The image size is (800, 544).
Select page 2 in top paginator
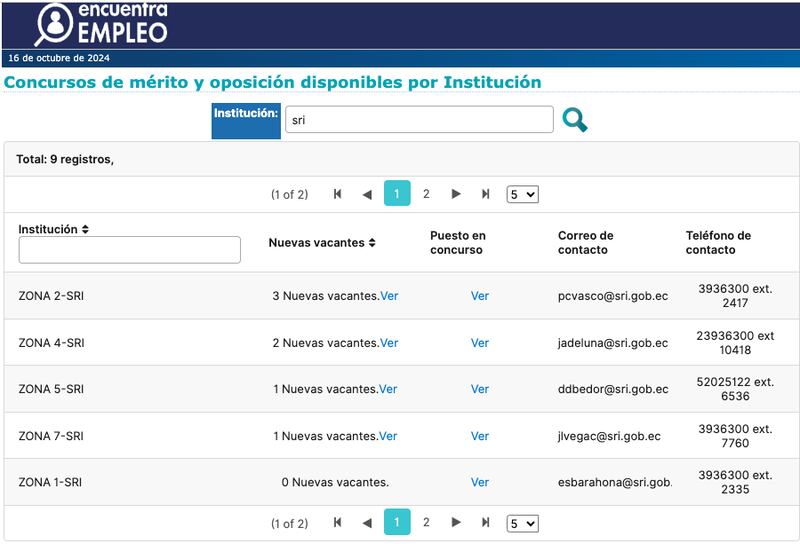click(426, 194)
